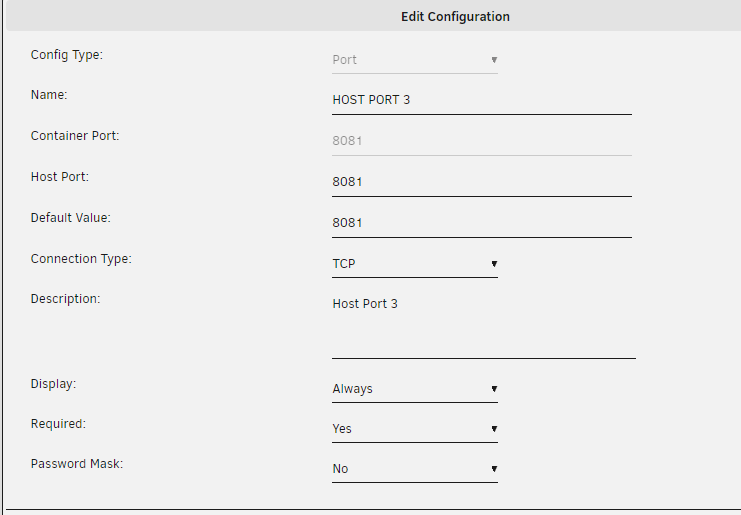Click the Host Port label
Screen dimensions: 741x515
point(60,177)
